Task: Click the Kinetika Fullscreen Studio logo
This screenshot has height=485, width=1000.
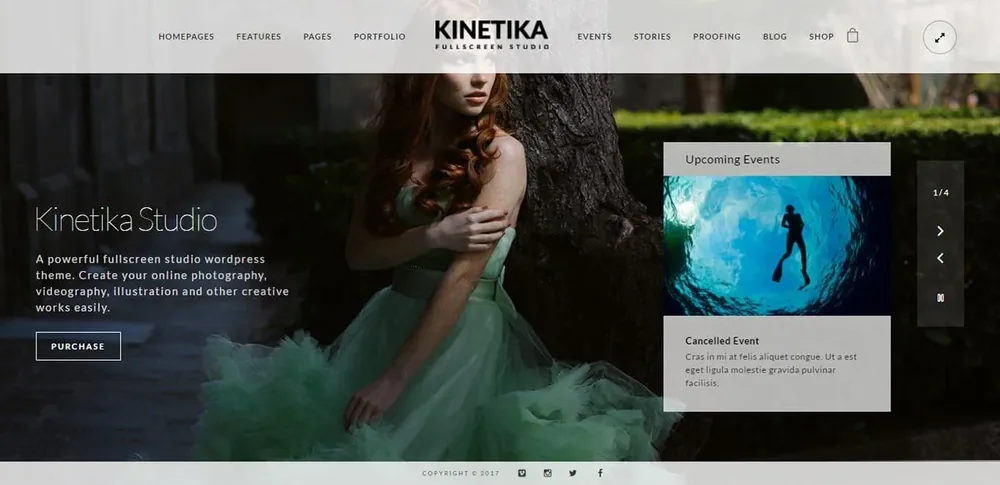Action: [491, 34]
